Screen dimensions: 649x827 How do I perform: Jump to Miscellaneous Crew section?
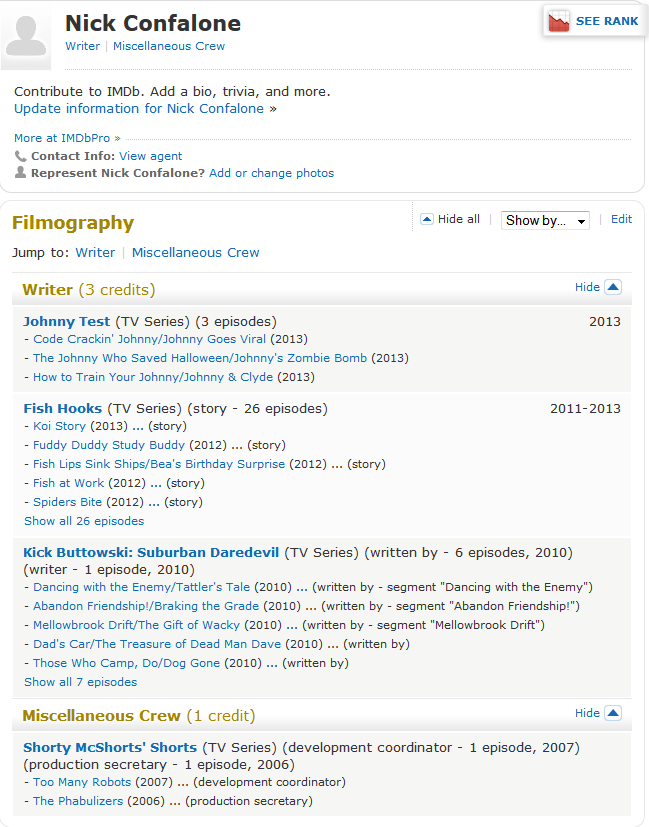[196, 253]
